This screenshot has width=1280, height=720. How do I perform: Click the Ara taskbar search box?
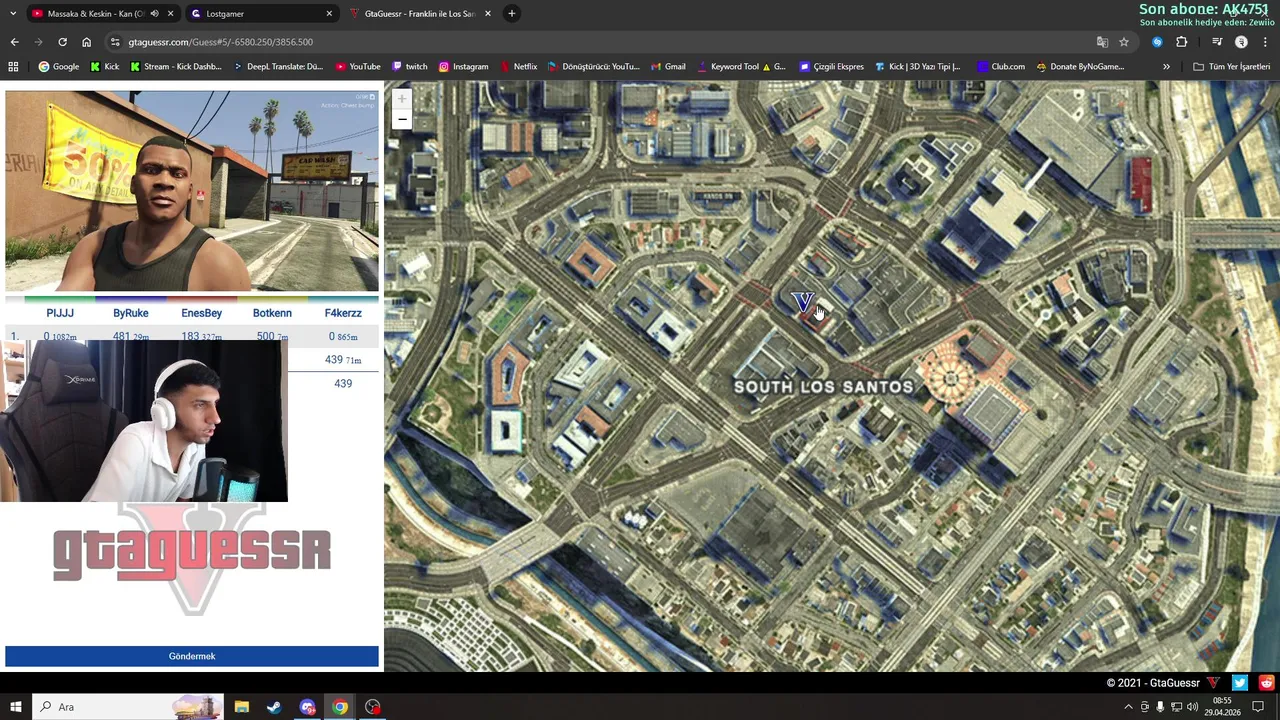coord(127,707)
